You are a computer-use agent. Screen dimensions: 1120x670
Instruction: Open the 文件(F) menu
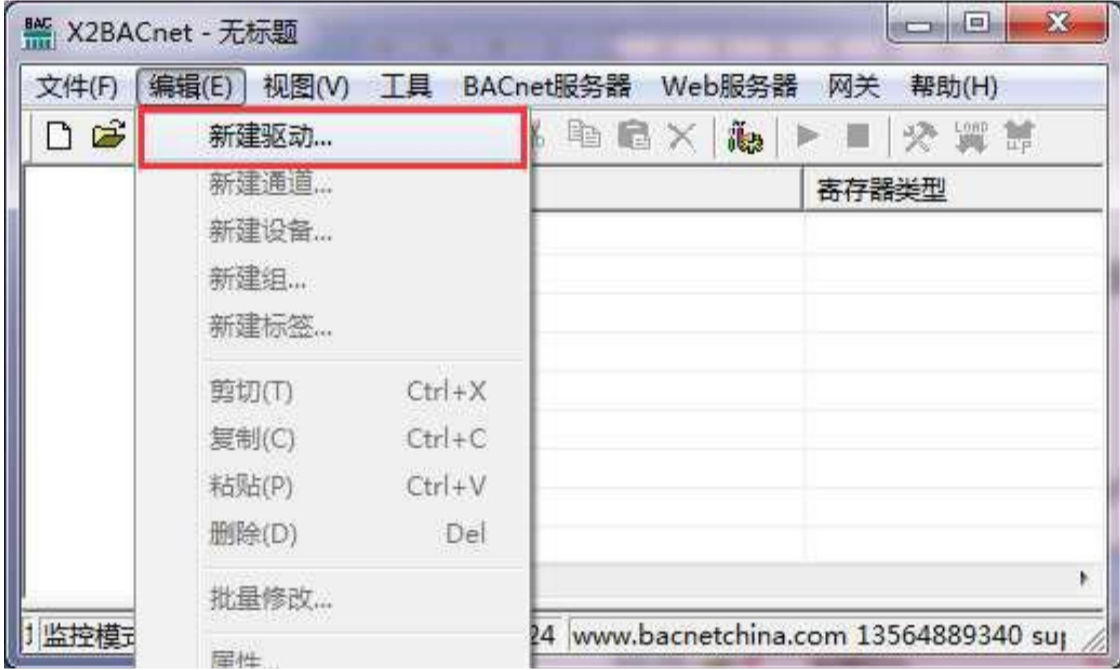click(76, 87)
